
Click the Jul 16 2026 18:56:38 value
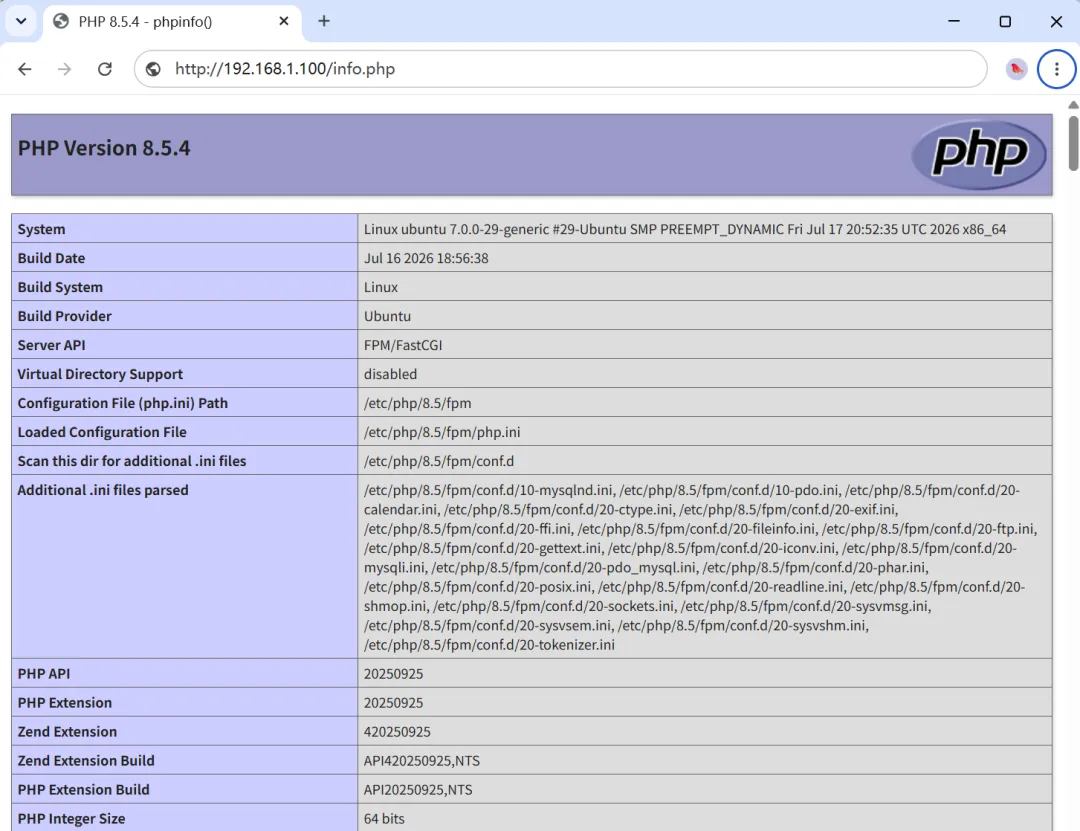(426, 258)
